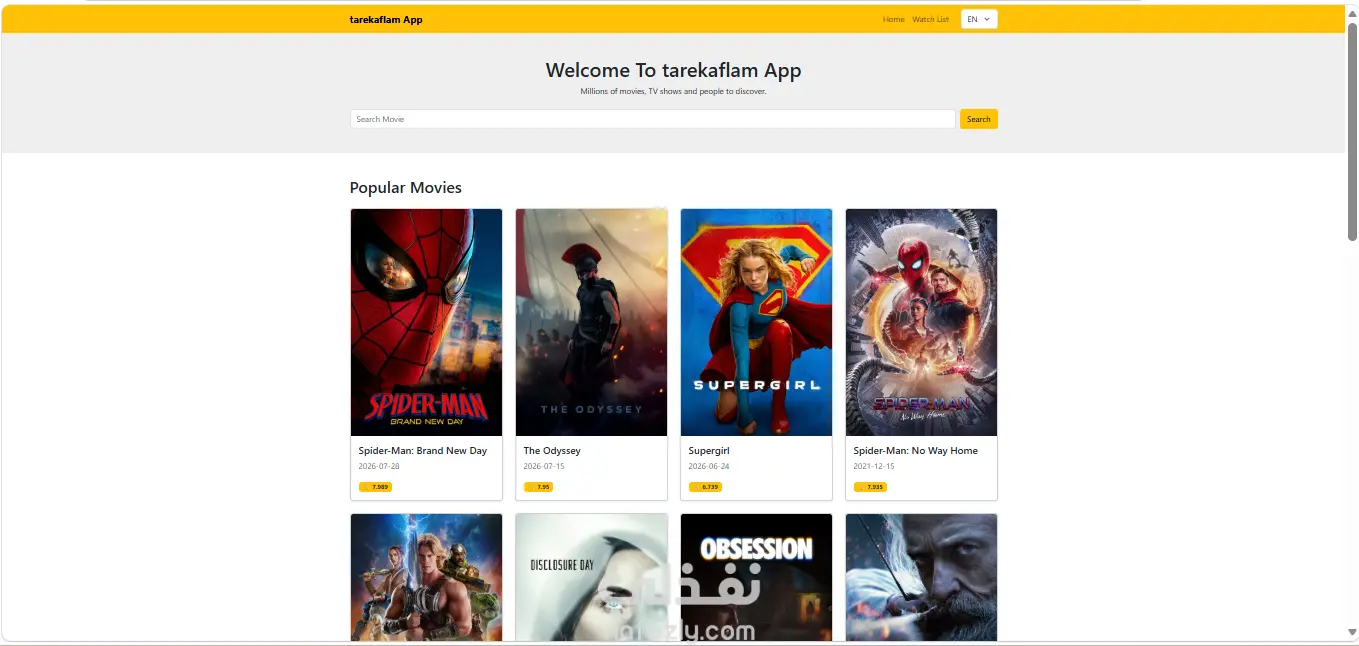Click the Welcome To tarekaflam App heading
This screenshot has width=1359, height=646.
coord(673,70)
